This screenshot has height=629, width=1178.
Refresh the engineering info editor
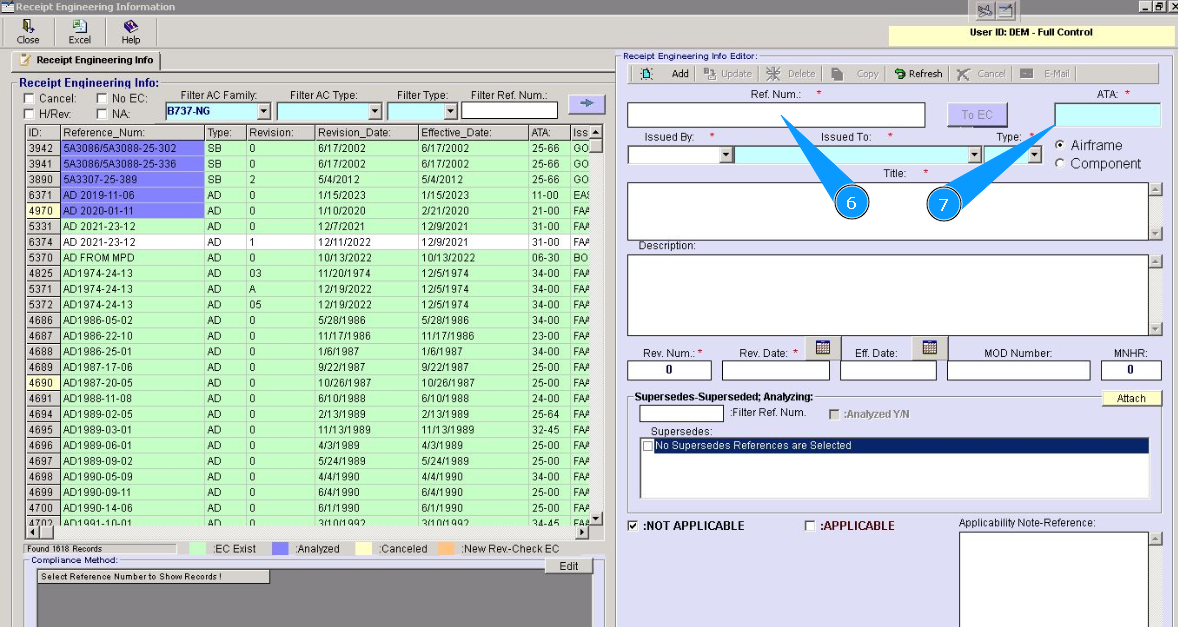(x=918, y=74)
